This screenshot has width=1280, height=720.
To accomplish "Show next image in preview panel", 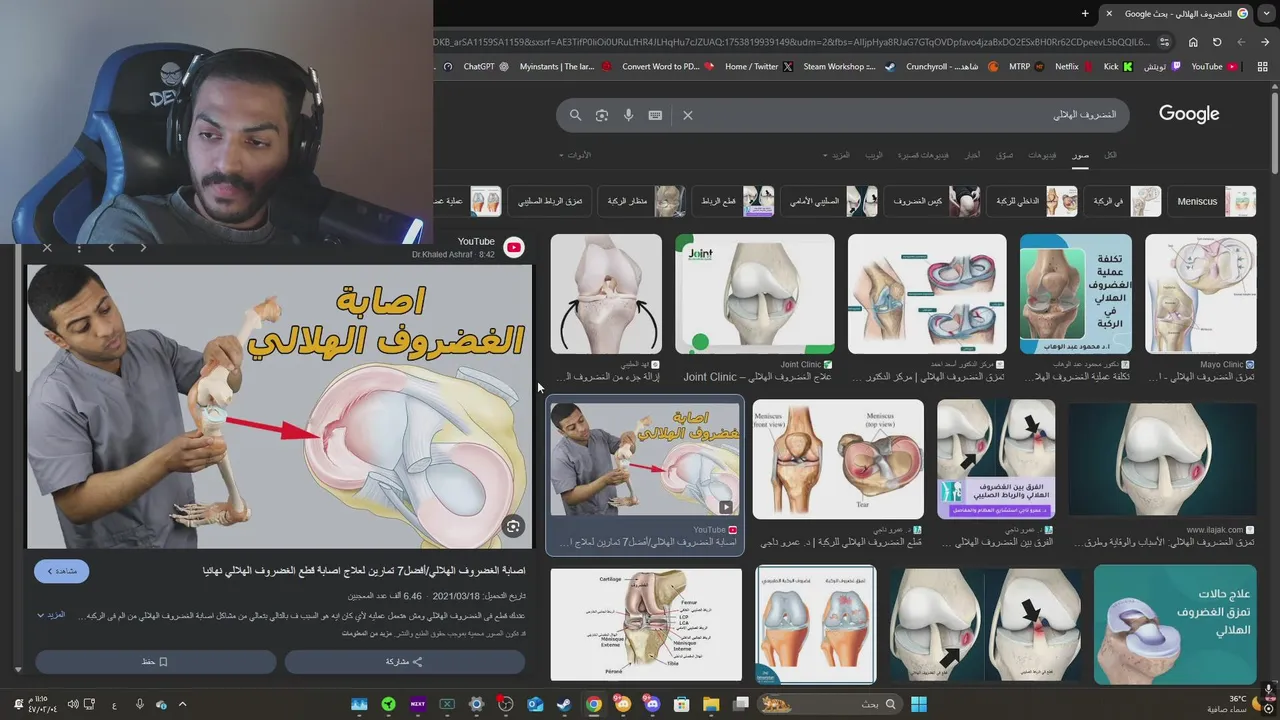I will [x=111, y=247].
